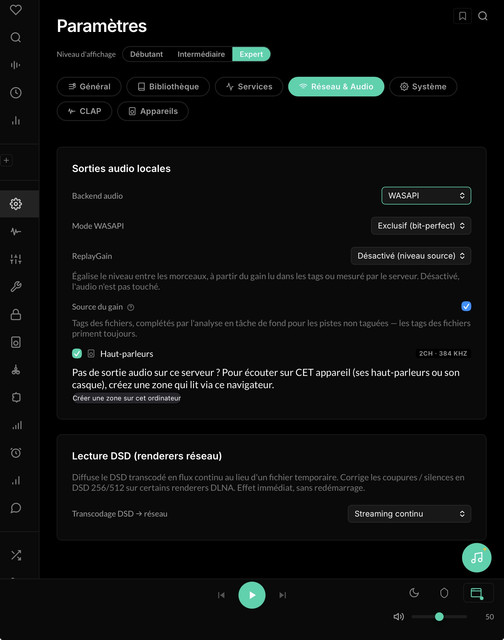This screenshot has width=504, height=640.
Task: Click Créer une zone sur cet ordinateur
Action: [127, 398]
